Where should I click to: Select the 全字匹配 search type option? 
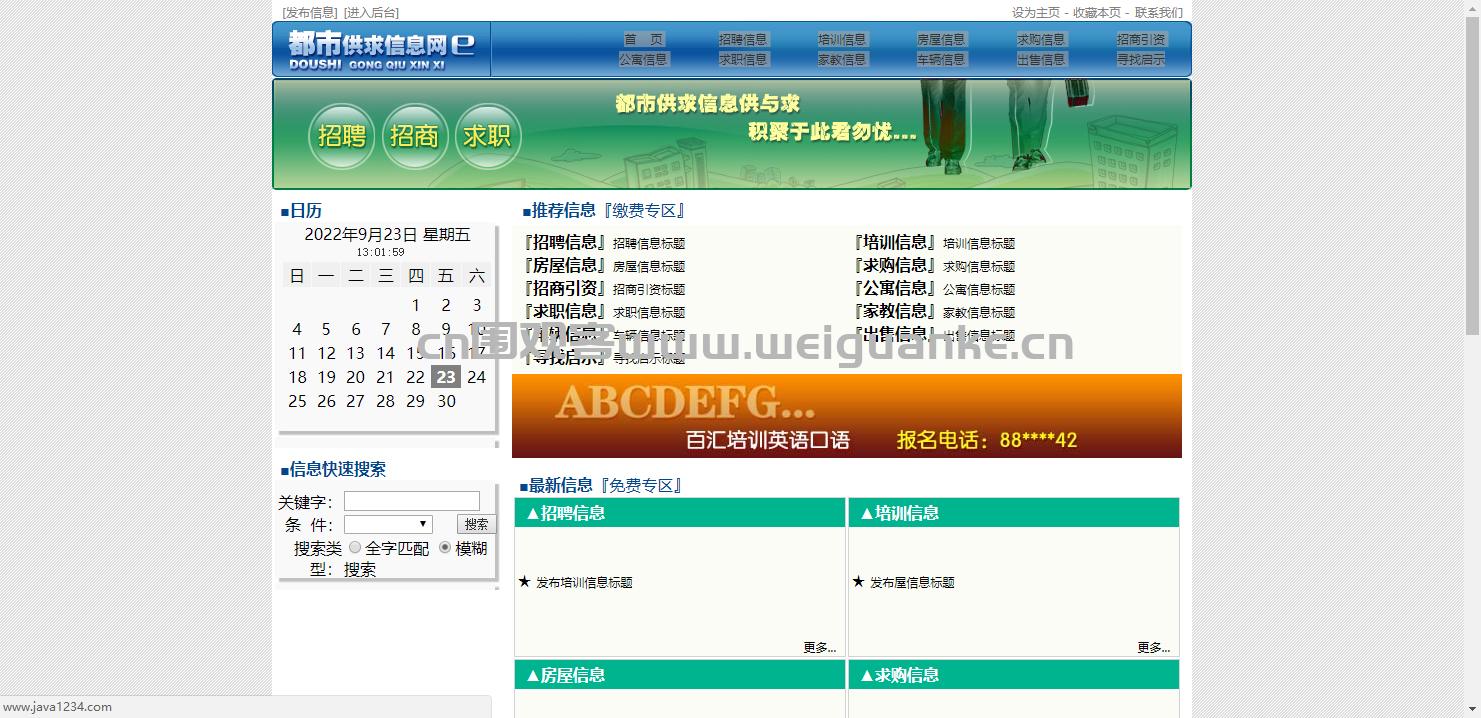[x=355, y=548]
